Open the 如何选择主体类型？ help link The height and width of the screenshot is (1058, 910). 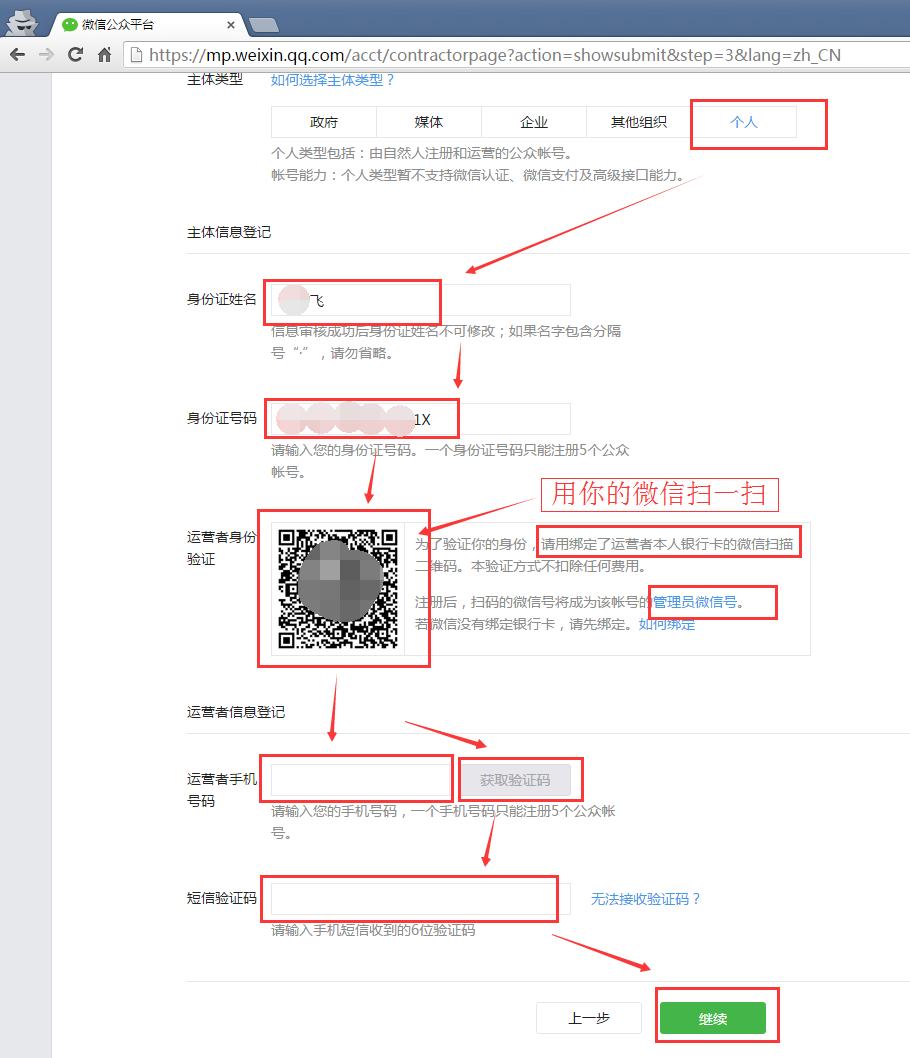click(333, 80)
